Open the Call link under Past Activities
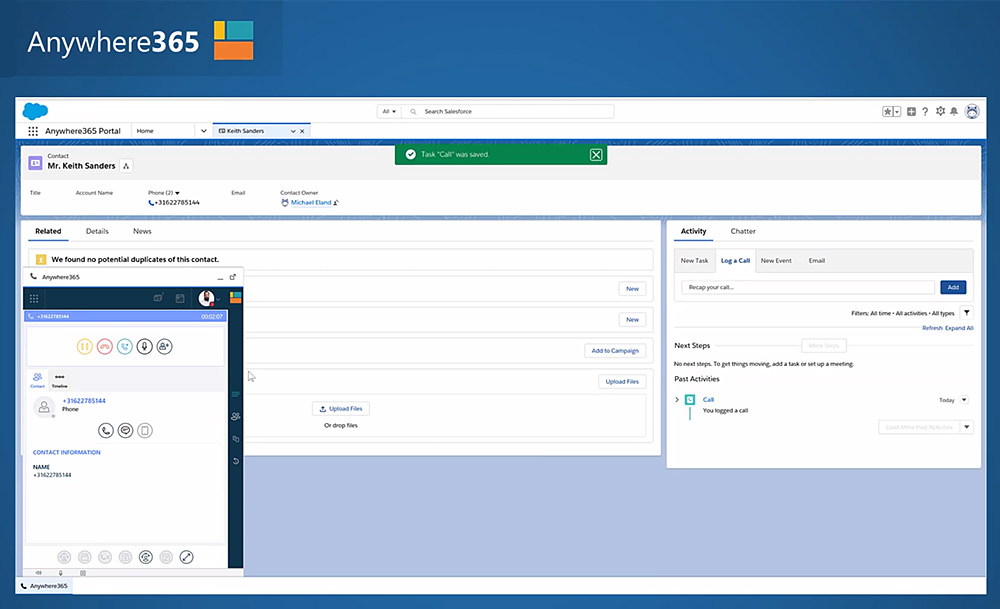The height and width of the screenshot is (609, 1000). pos(708,400)
